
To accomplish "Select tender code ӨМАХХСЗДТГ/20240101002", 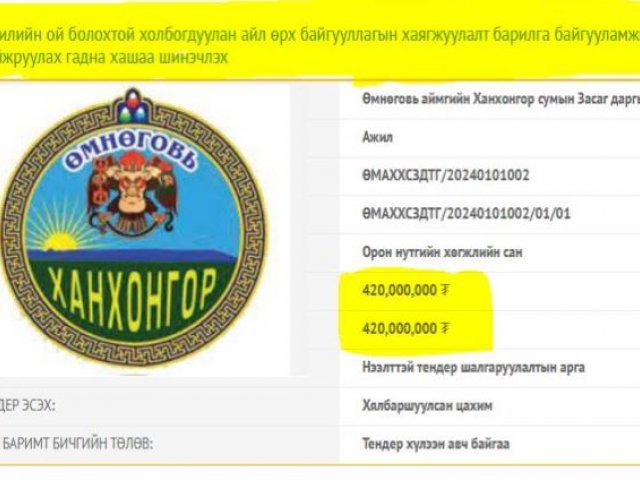I will (x=445, y=176).
